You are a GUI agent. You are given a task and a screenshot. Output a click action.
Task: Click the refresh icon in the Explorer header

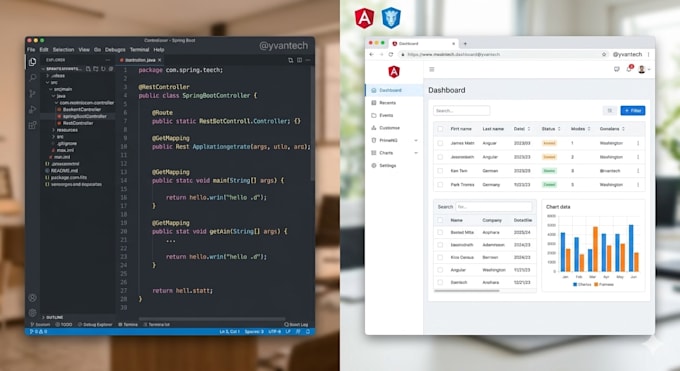tap(103, 69)
